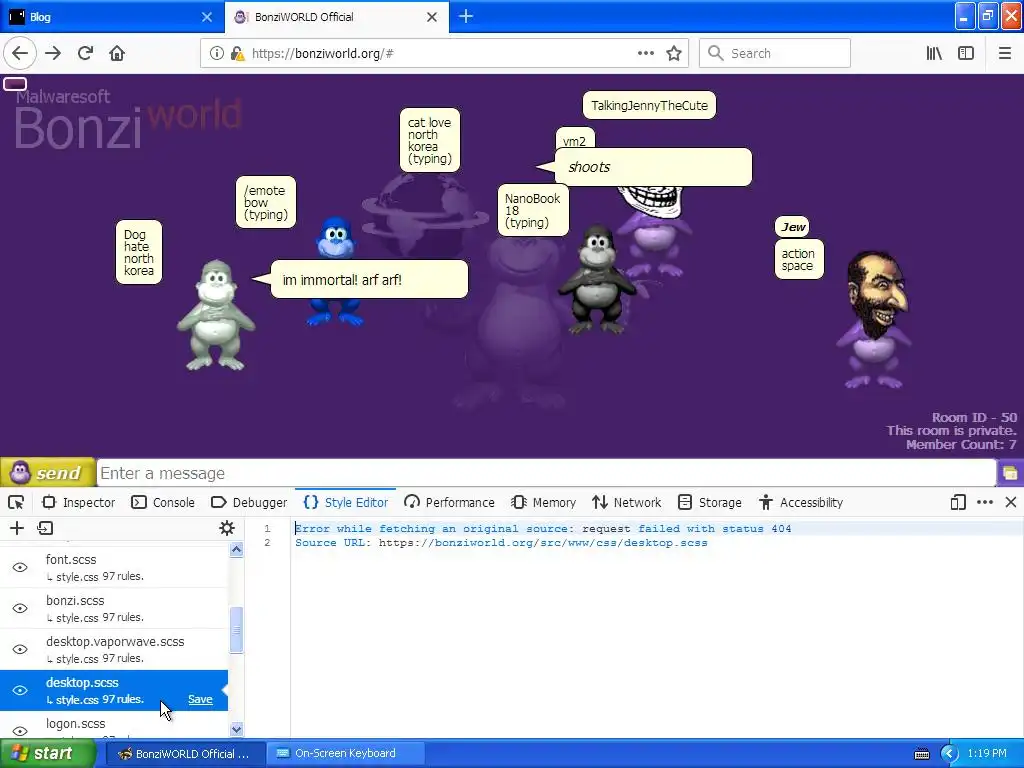Open the Accessibility tab

tap(801, 502)
